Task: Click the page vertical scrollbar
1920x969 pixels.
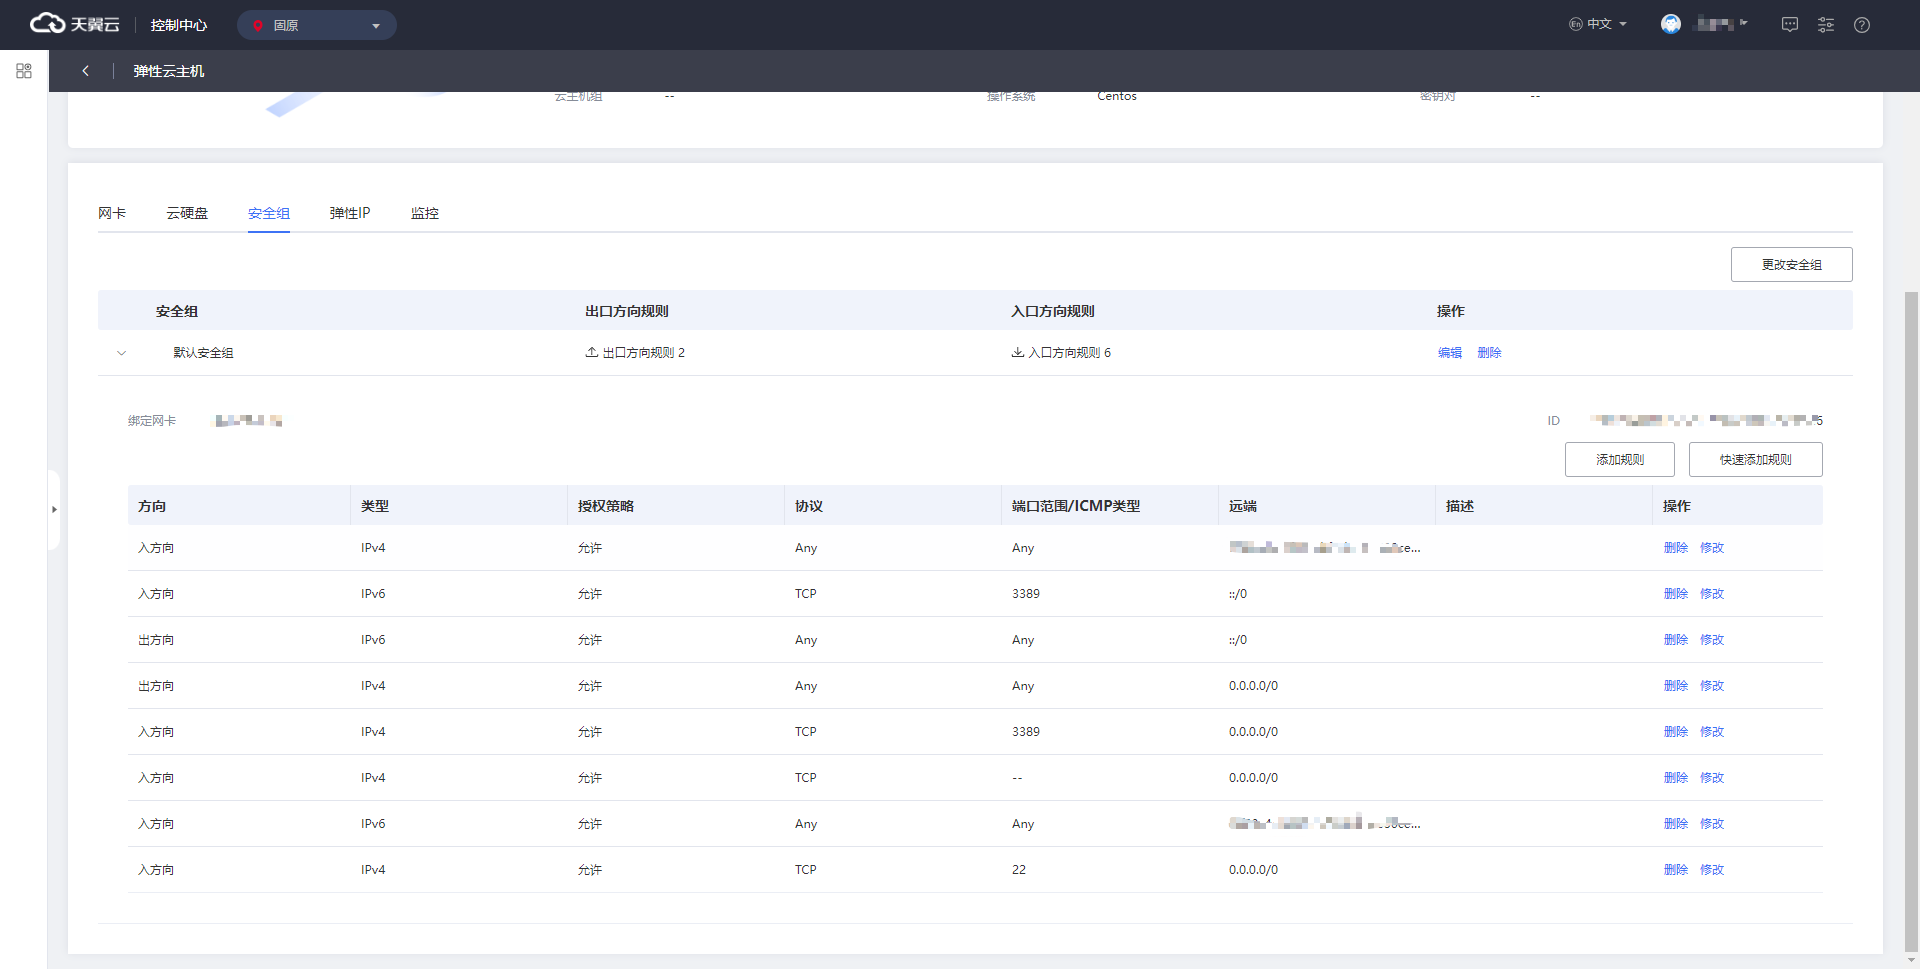Action: coord(1911,620)
